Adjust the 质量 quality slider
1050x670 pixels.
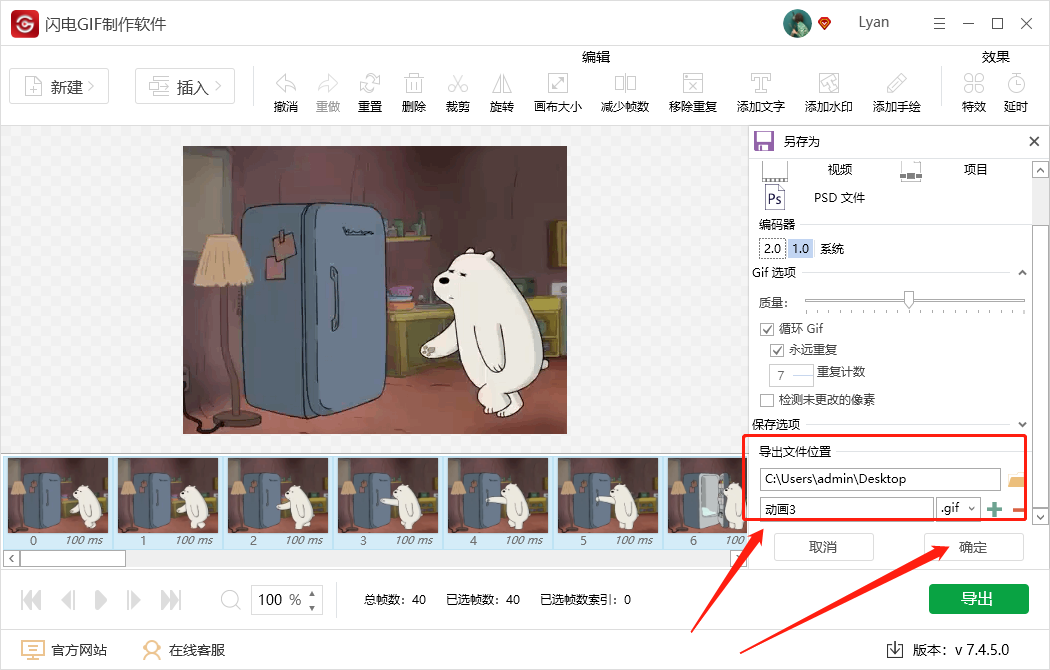click(x=909, y=299)
